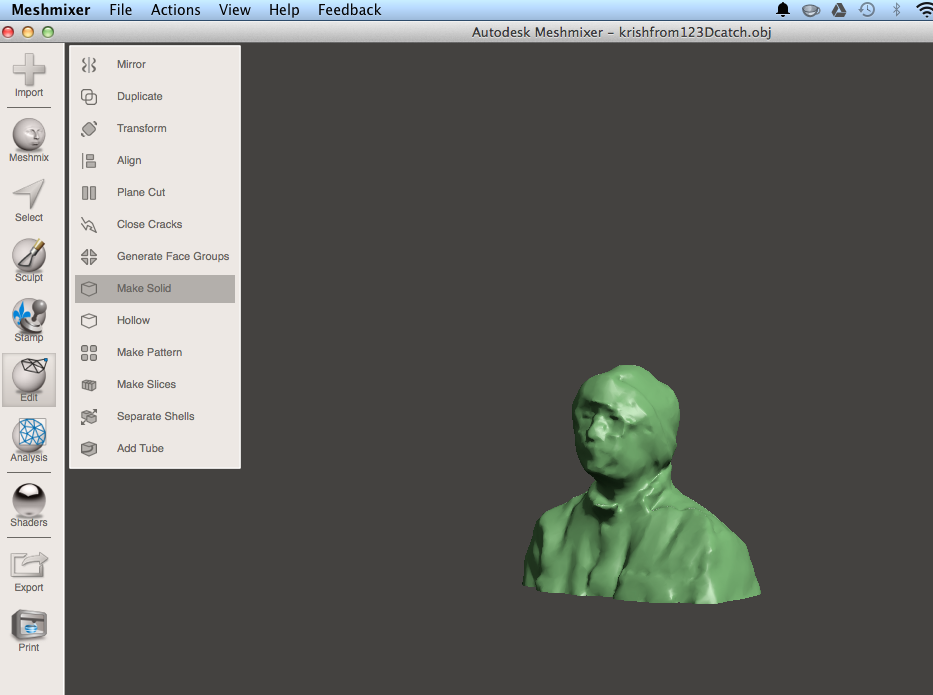
Task: Click the notification bell in the menu bar
Action: [x=783, y=10]
